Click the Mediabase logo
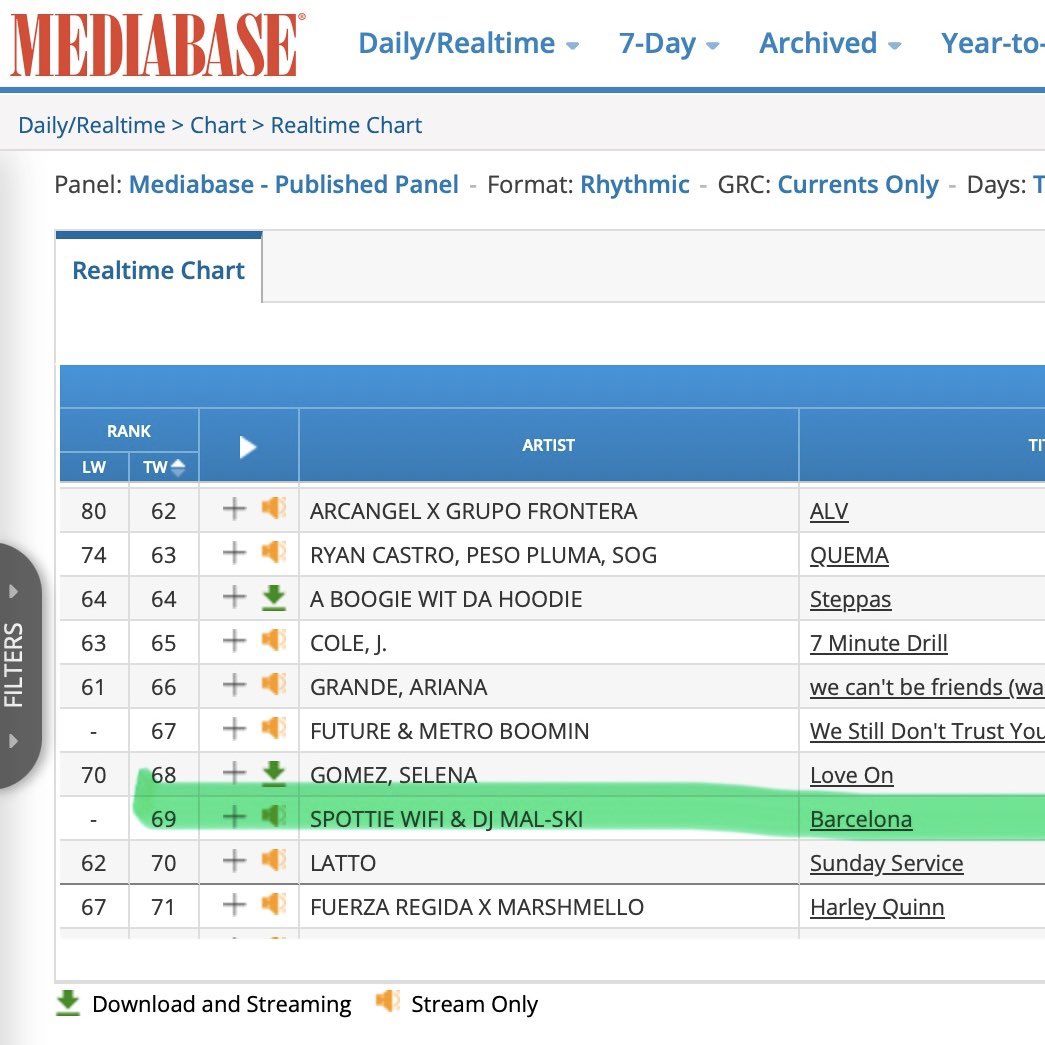This screenshot has width=1045, height=1045. (x=157, y=44)
